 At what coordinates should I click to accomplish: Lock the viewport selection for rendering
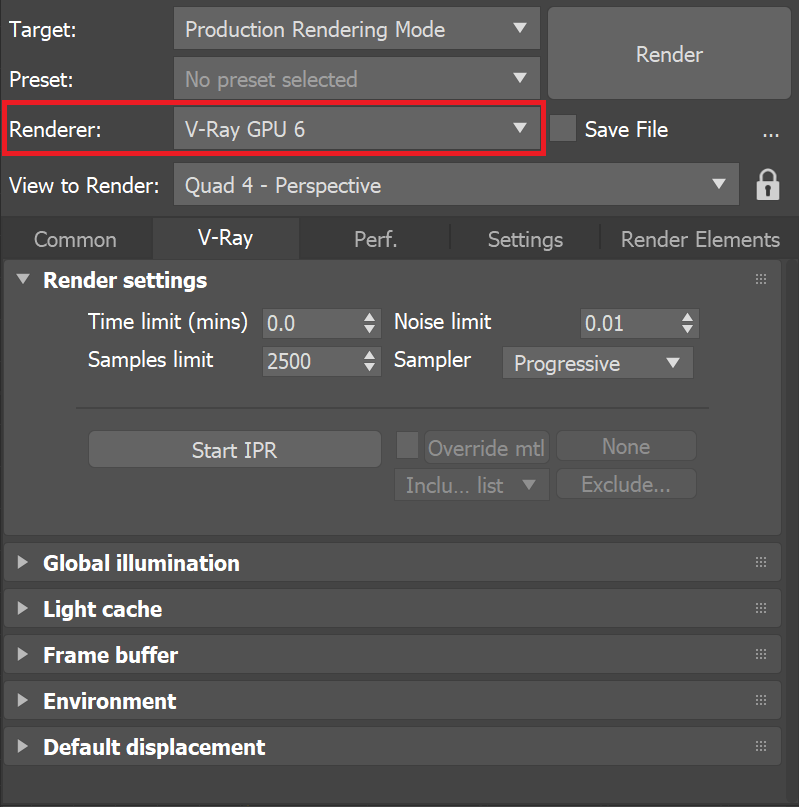(767, 184)
